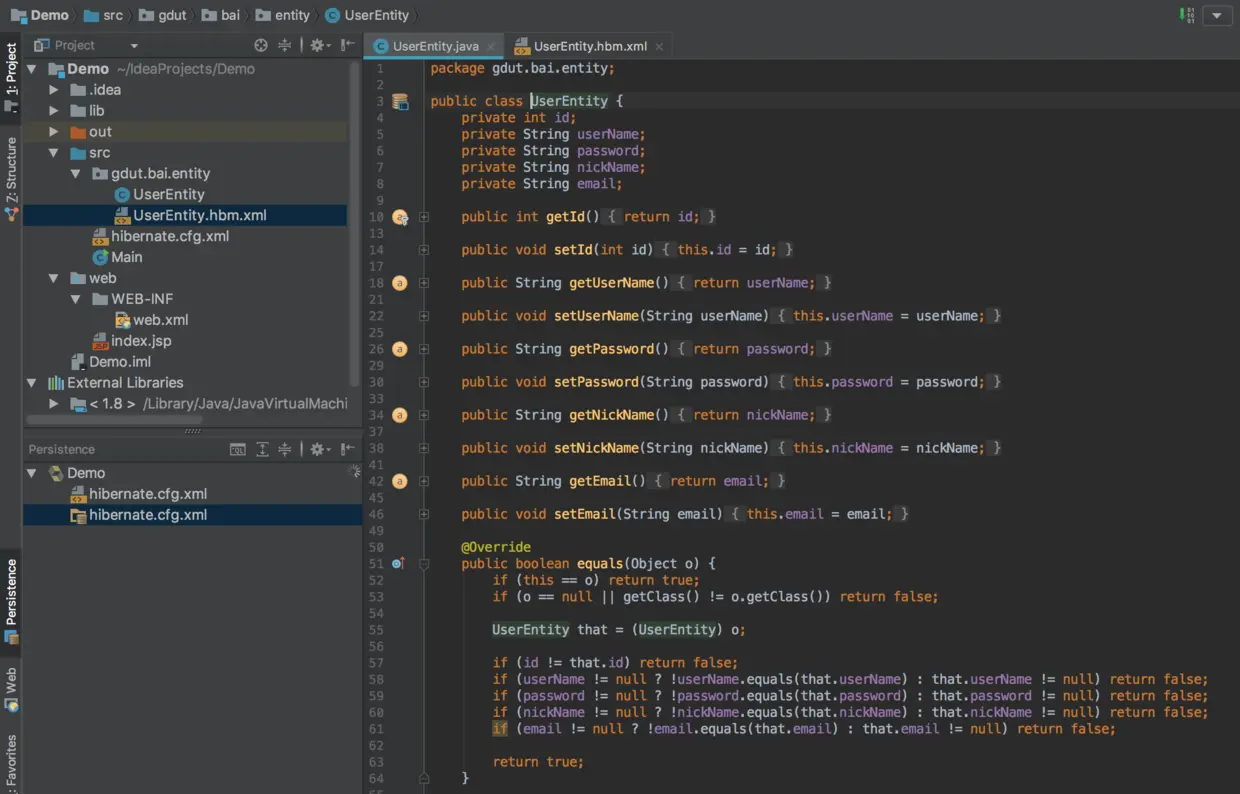
Task: Click Collapse All icon in Project panel
Action: [x=285, y=45]
